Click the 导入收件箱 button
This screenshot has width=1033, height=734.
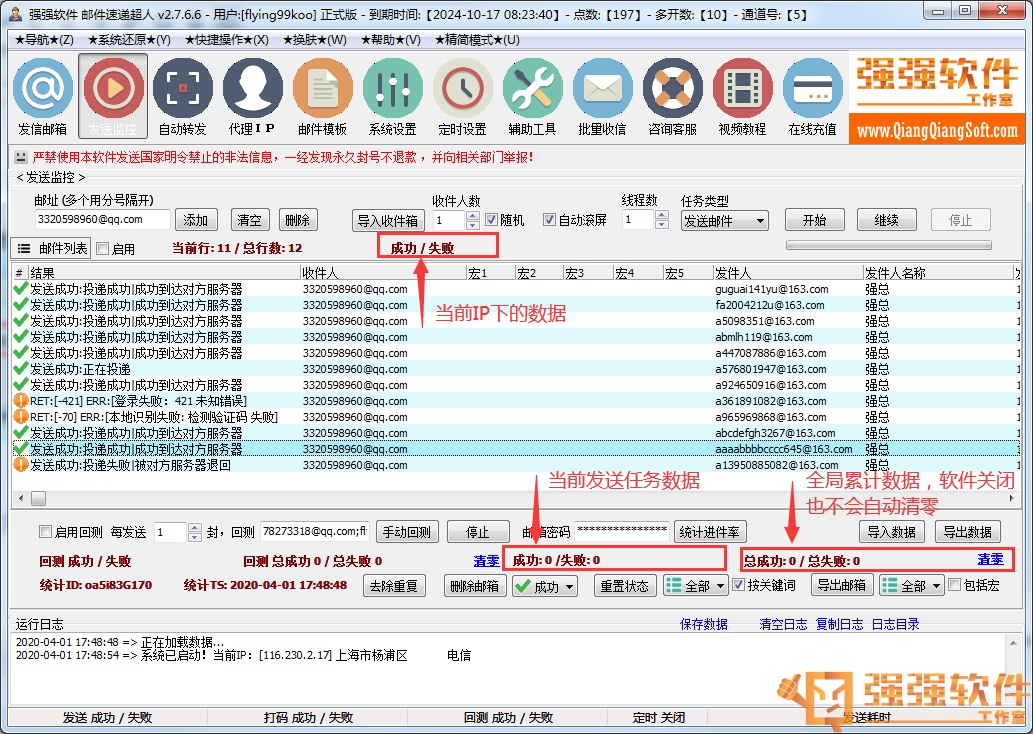388,221
